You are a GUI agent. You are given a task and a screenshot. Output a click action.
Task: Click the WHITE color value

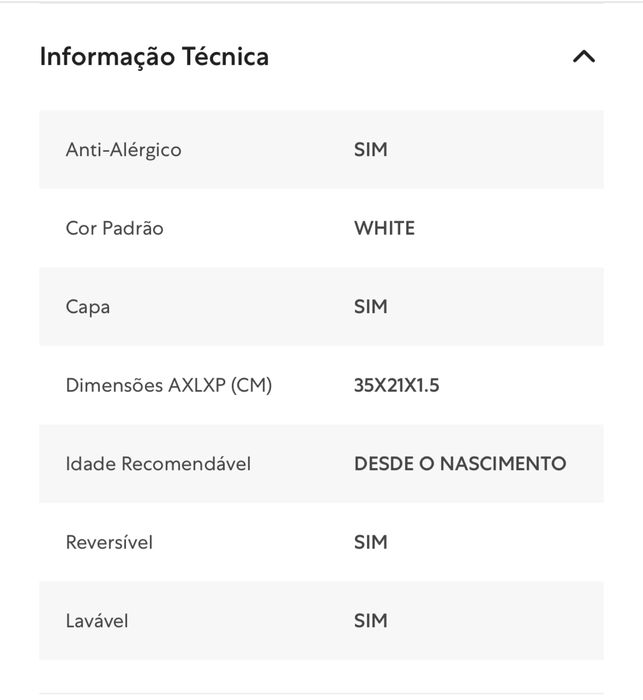(384, 228)
